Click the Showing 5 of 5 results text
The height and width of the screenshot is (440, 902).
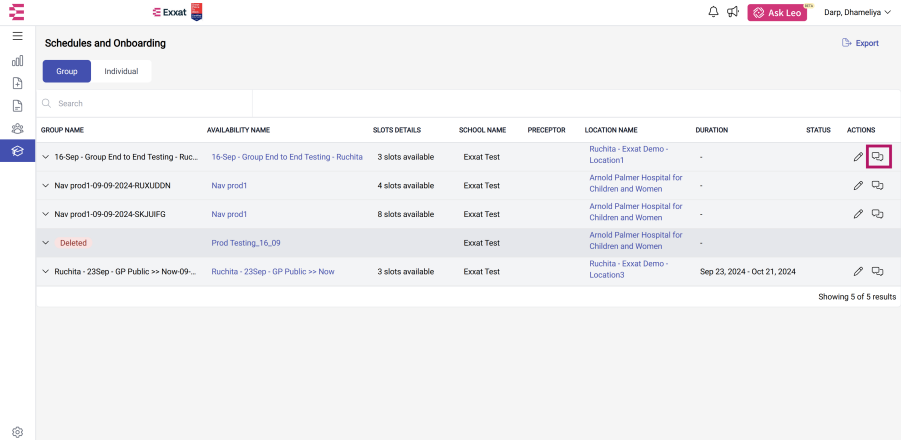pos(857,297)
